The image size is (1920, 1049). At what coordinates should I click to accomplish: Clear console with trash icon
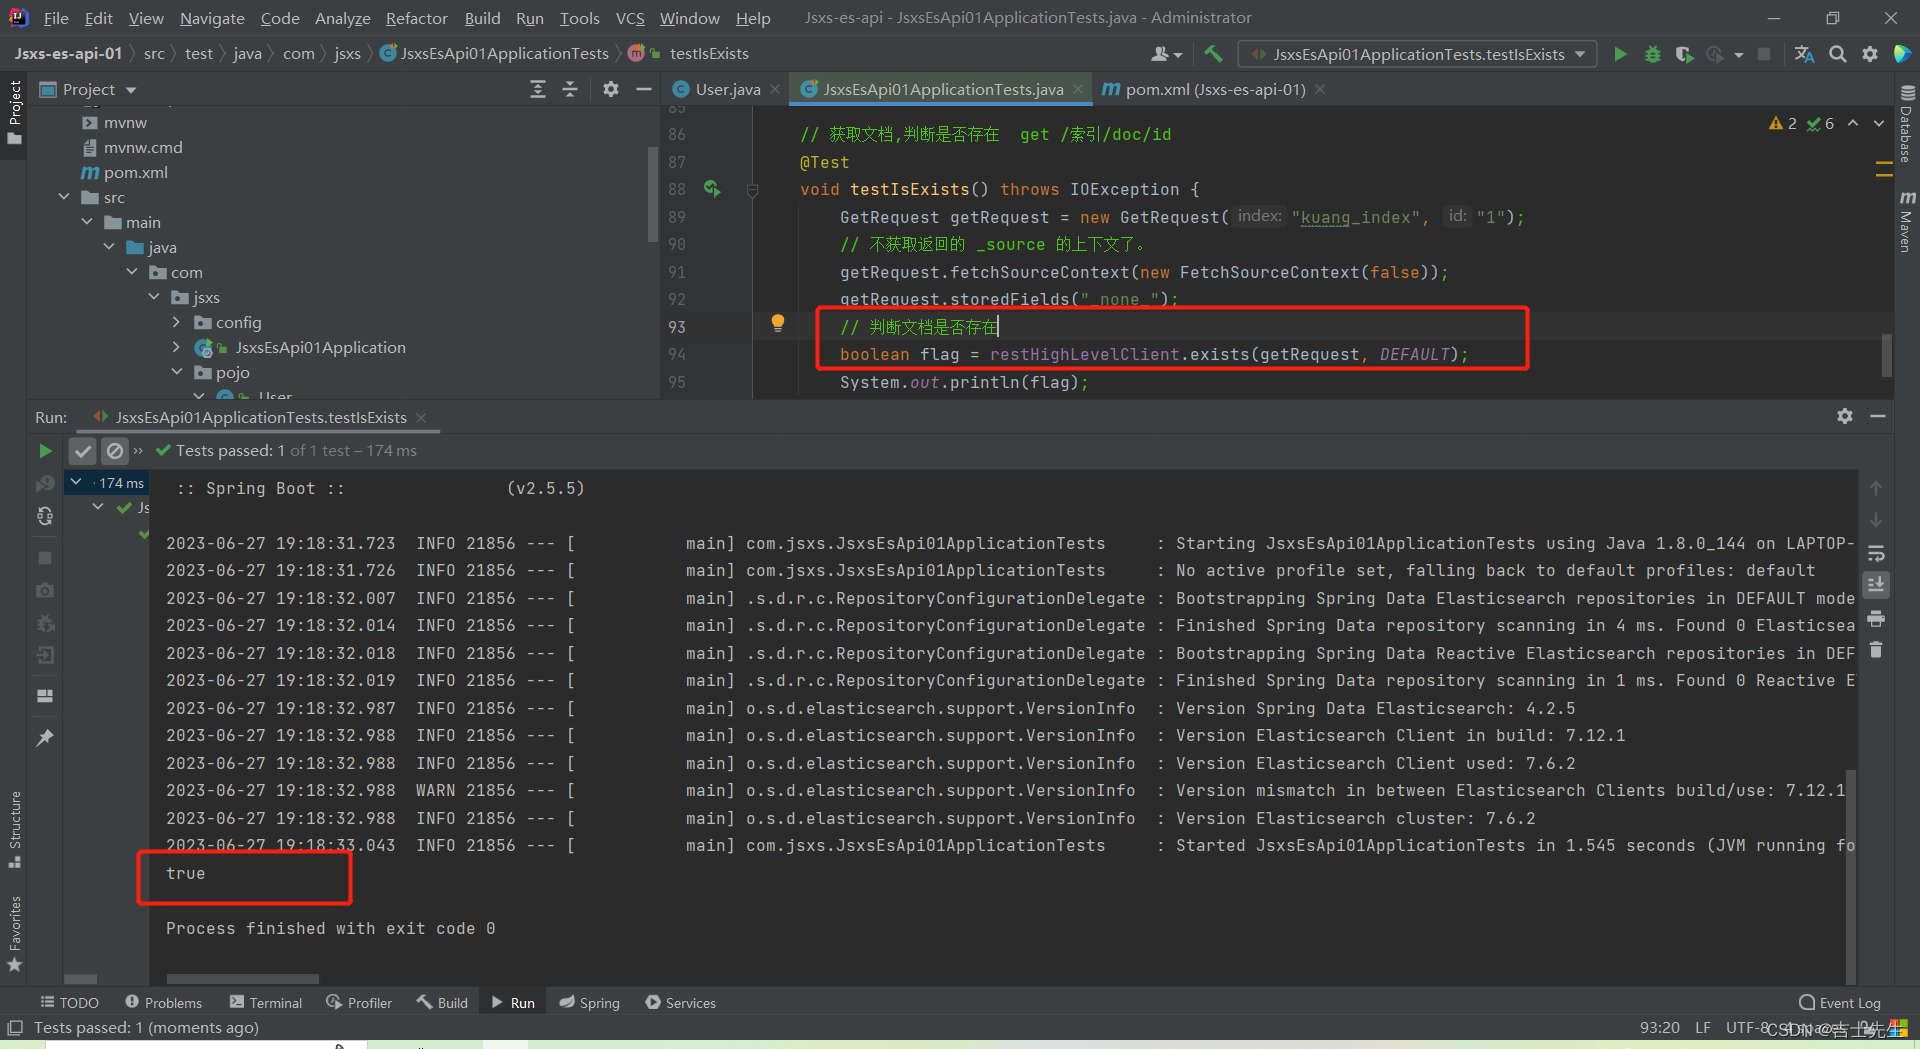pyautogui.click(x=1876, y=650)
